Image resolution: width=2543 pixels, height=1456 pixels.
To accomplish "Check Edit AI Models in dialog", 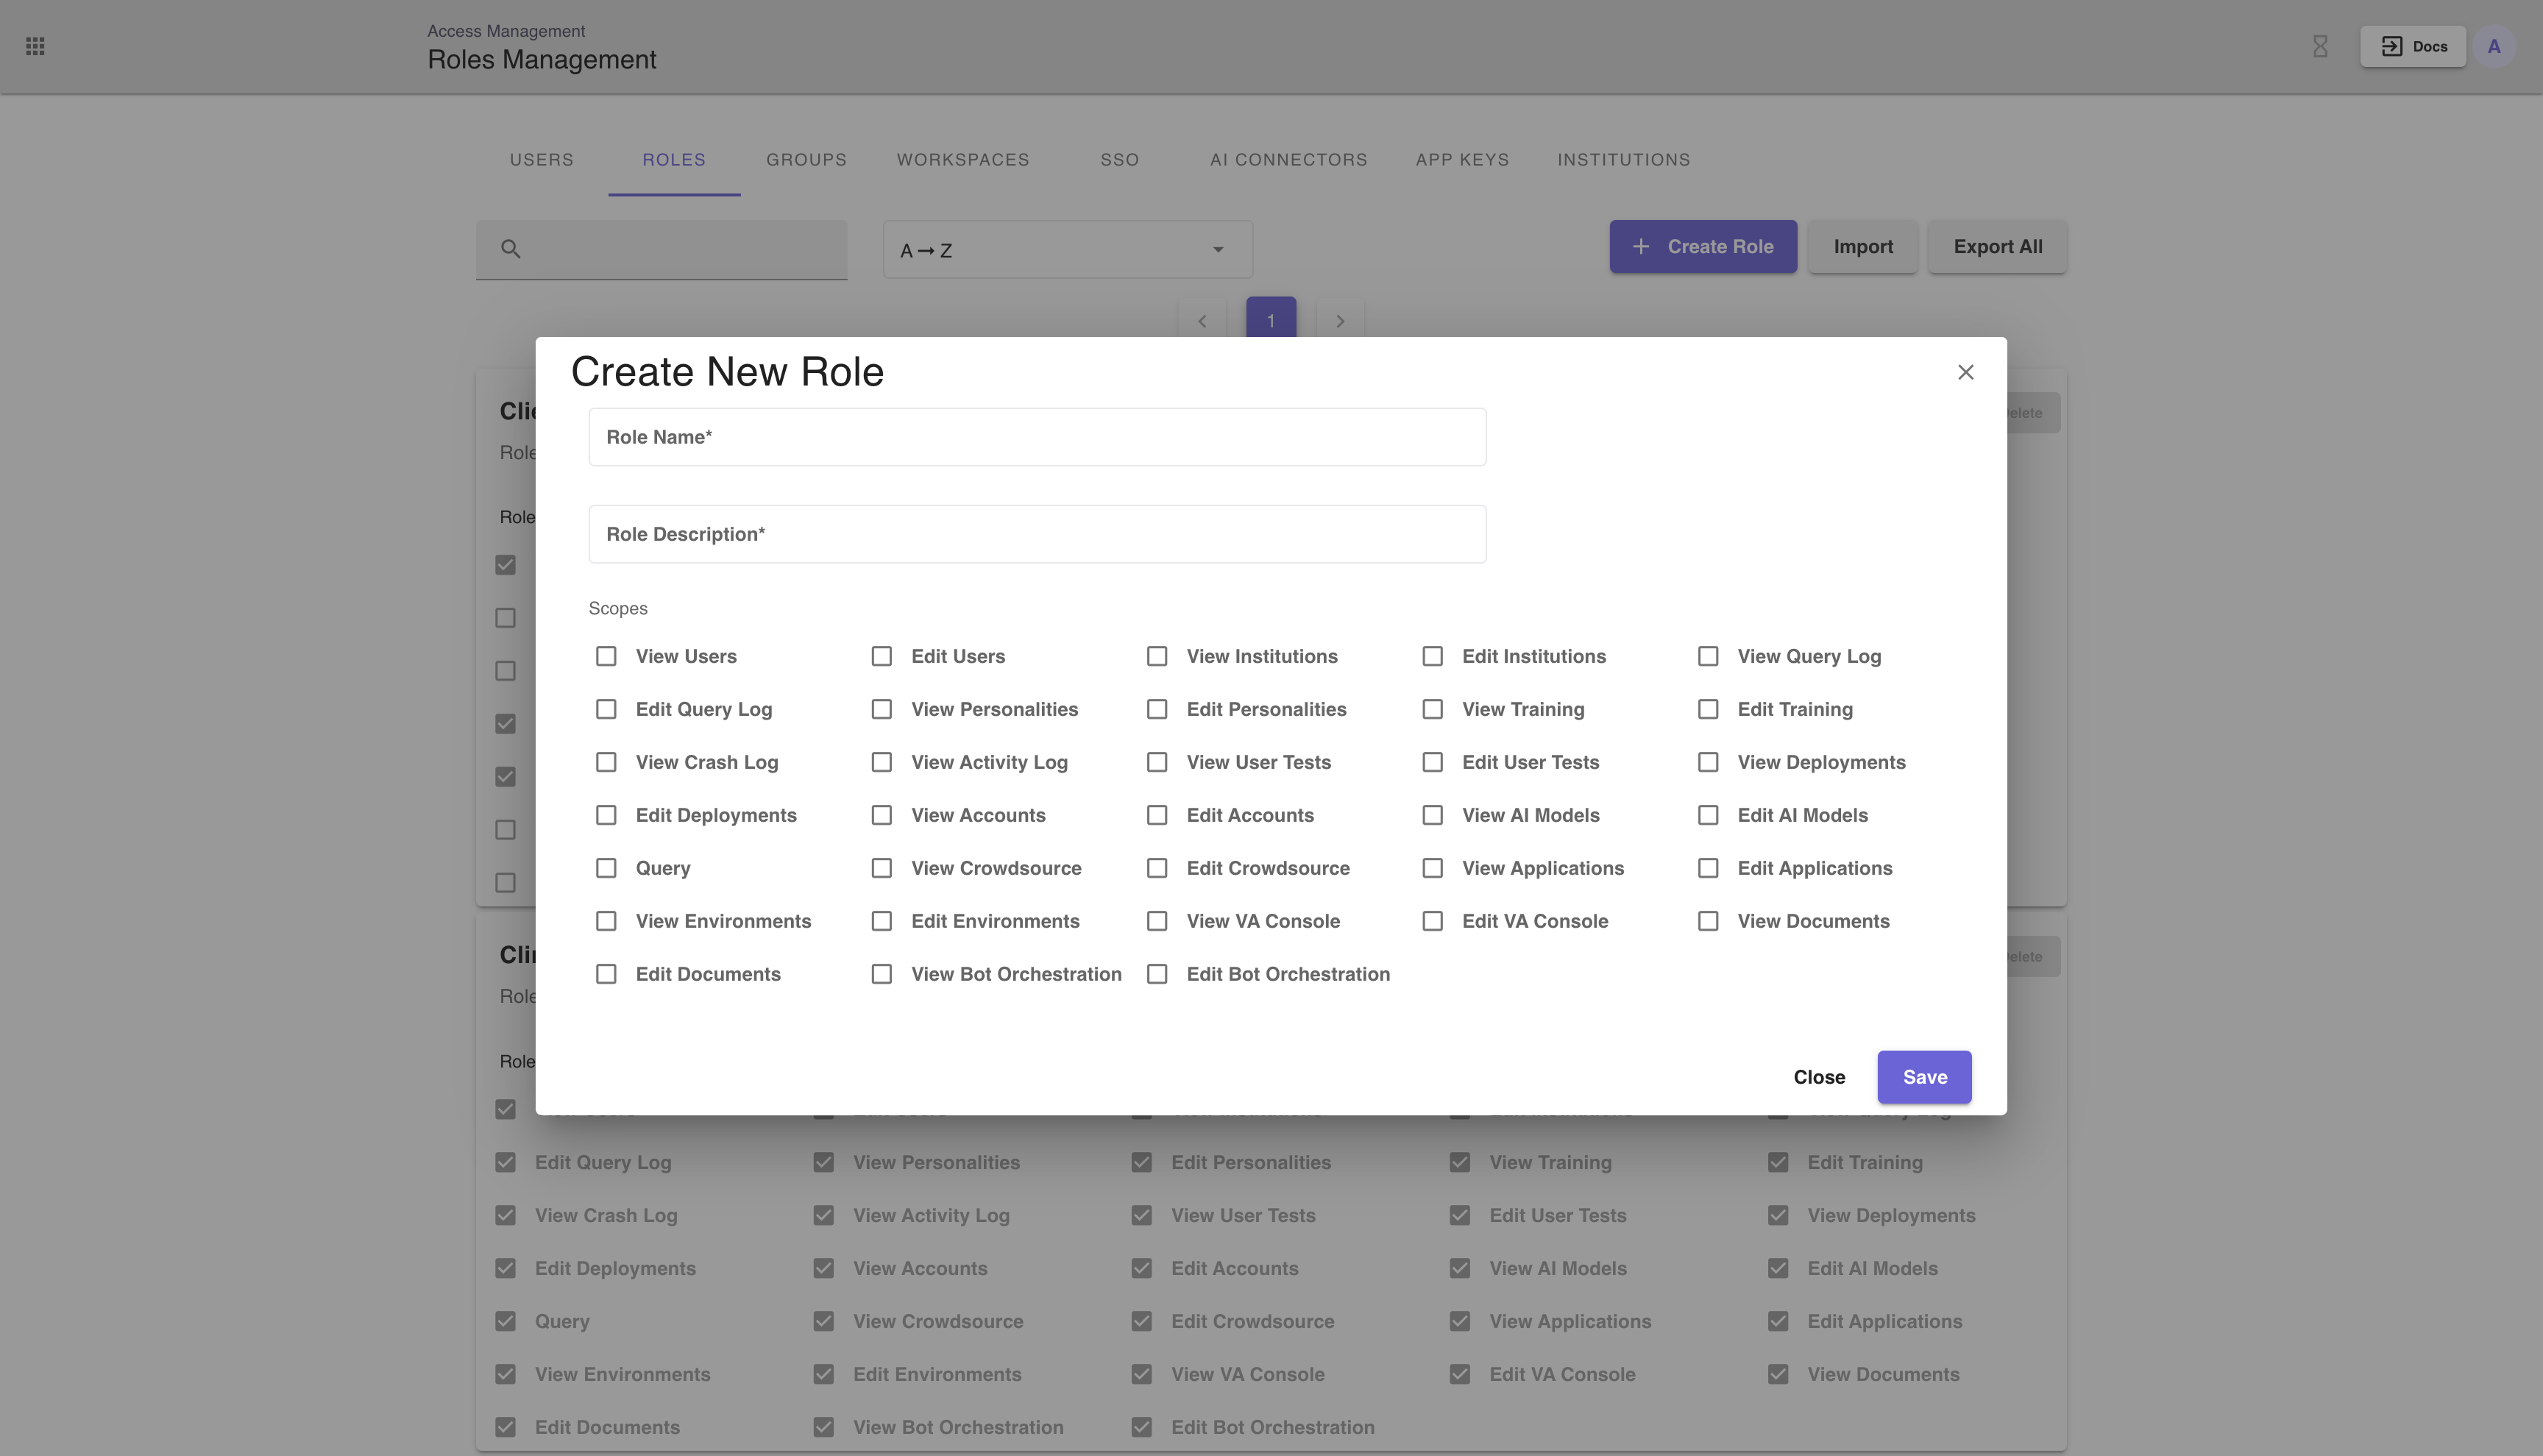I will point(1708,815).
